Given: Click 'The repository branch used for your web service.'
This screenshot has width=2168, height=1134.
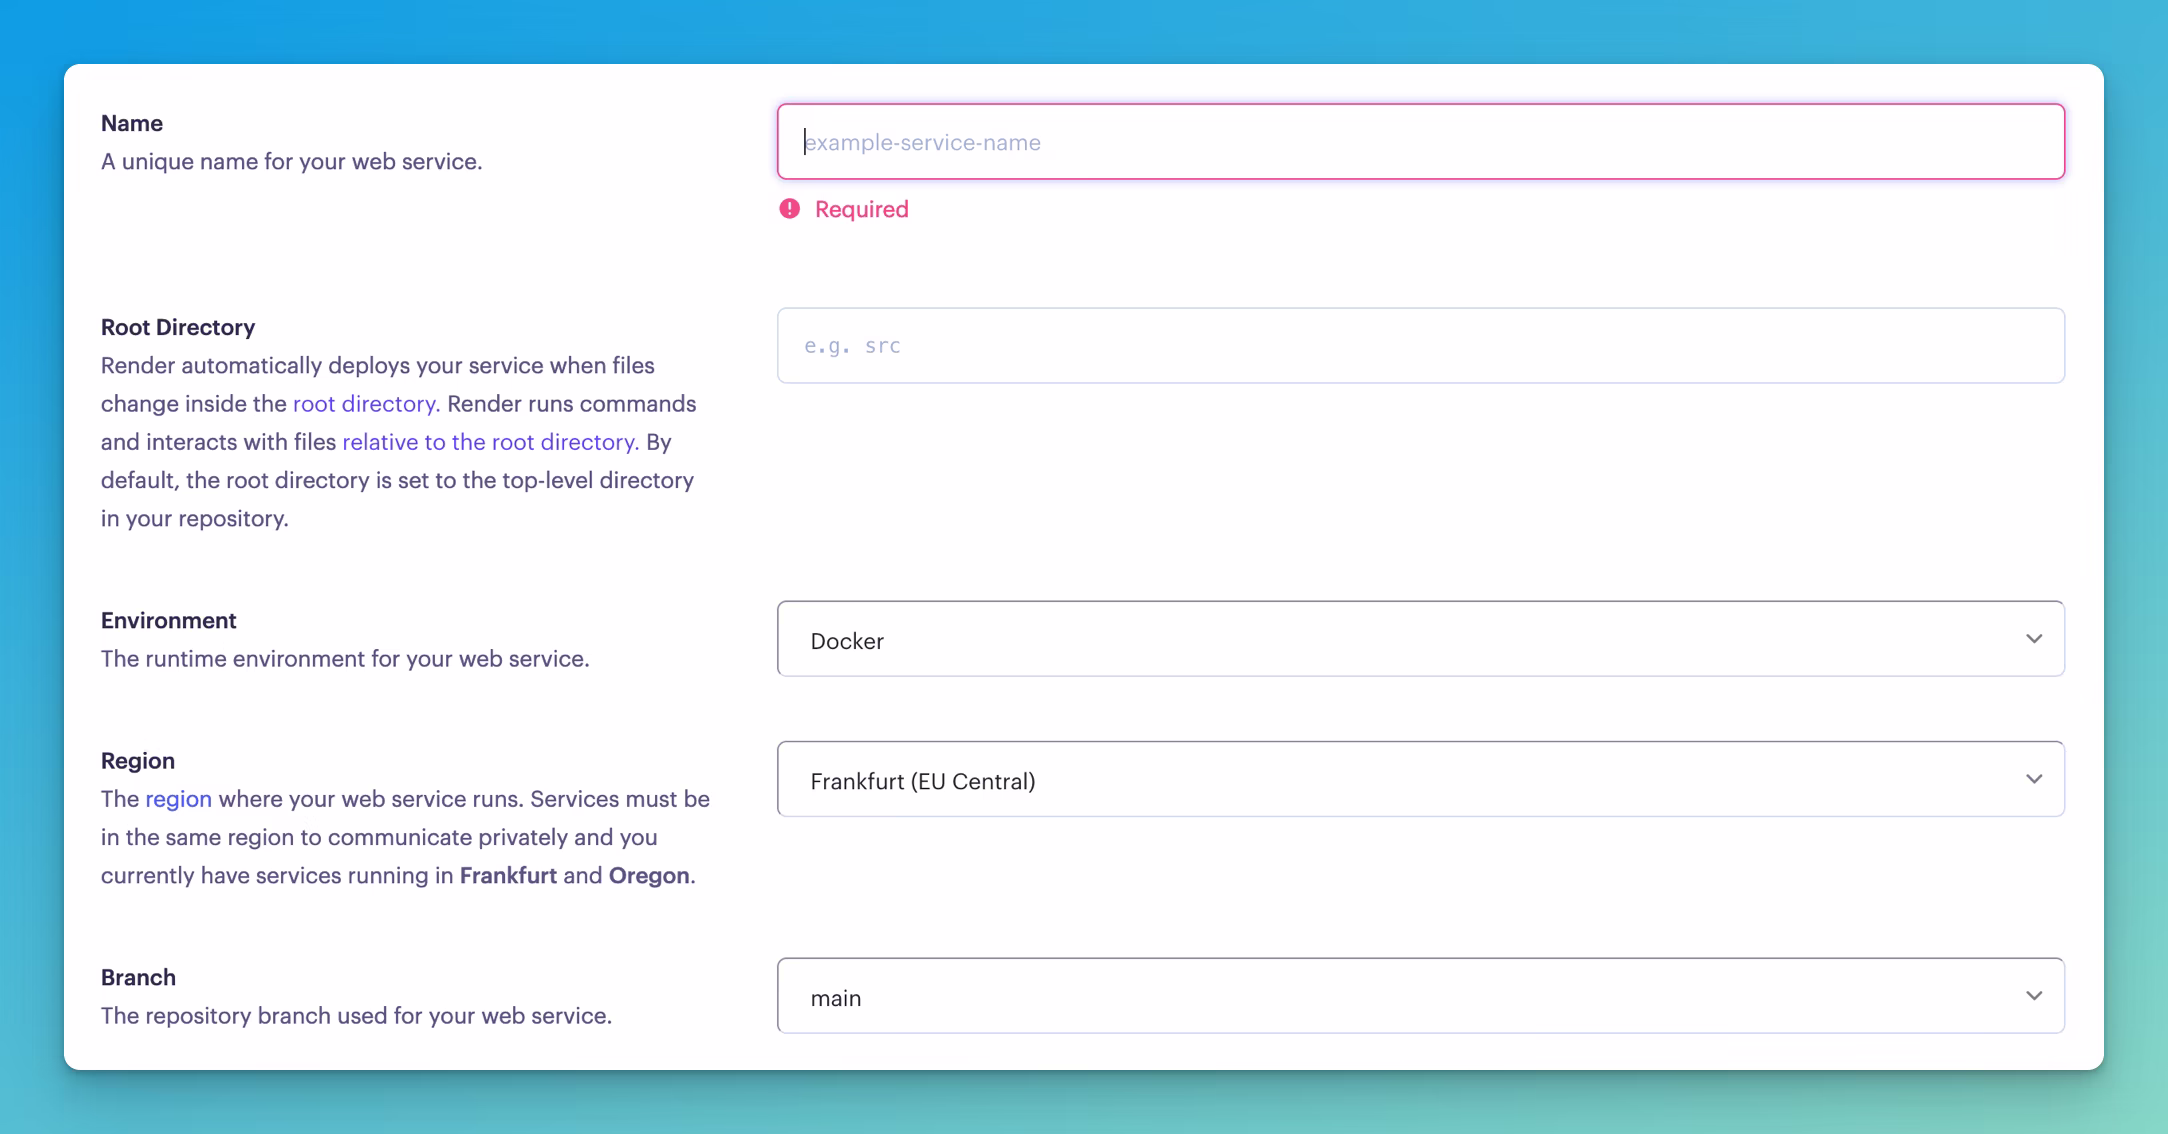Looking at the screenshot, I should click(356, 1016).
